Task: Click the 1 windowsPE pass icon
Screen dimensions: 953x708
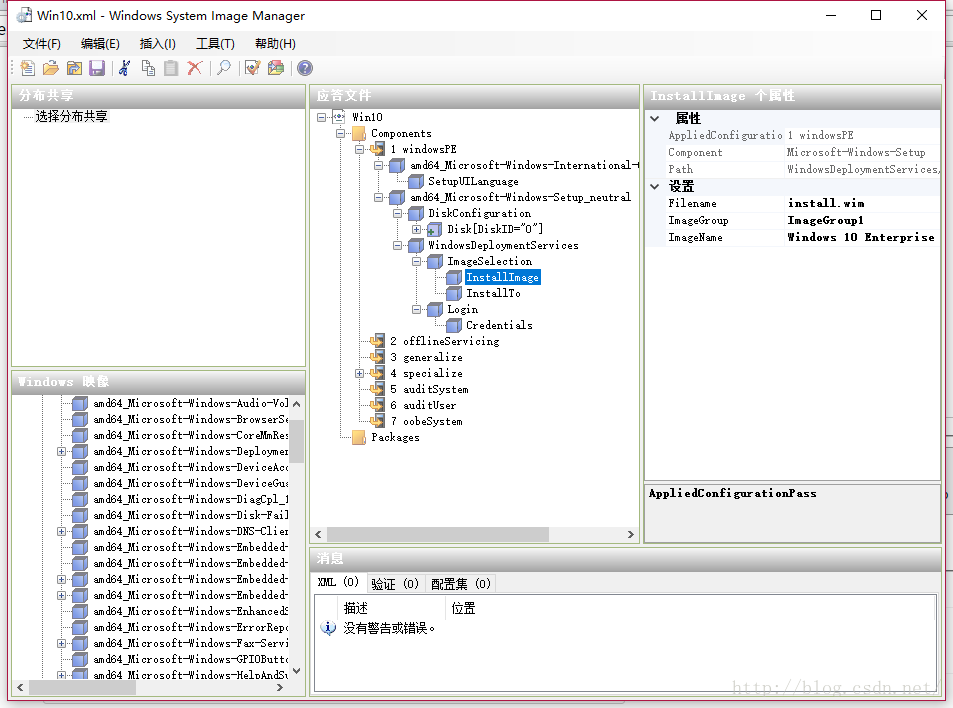Action: click(377, 149)
